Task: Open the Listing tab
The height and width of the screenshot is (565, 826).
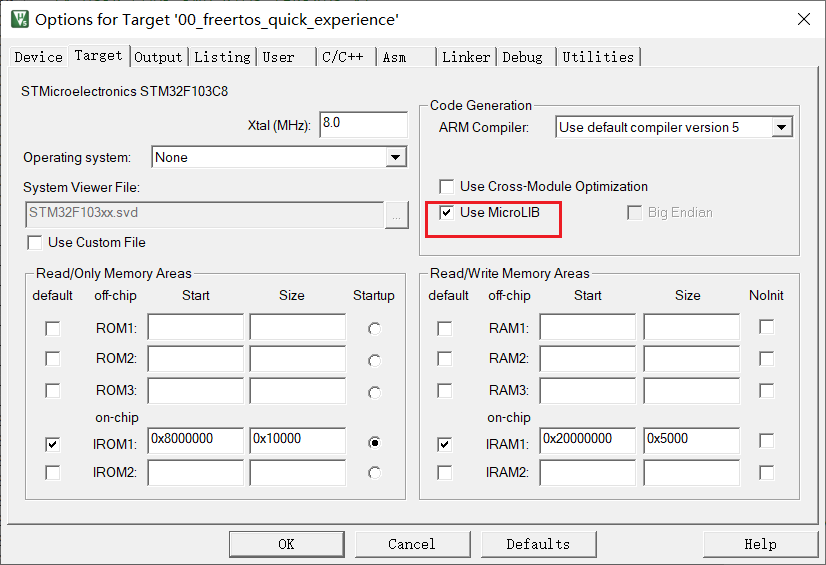Action: pyautogui.click(x=222, y=57)
